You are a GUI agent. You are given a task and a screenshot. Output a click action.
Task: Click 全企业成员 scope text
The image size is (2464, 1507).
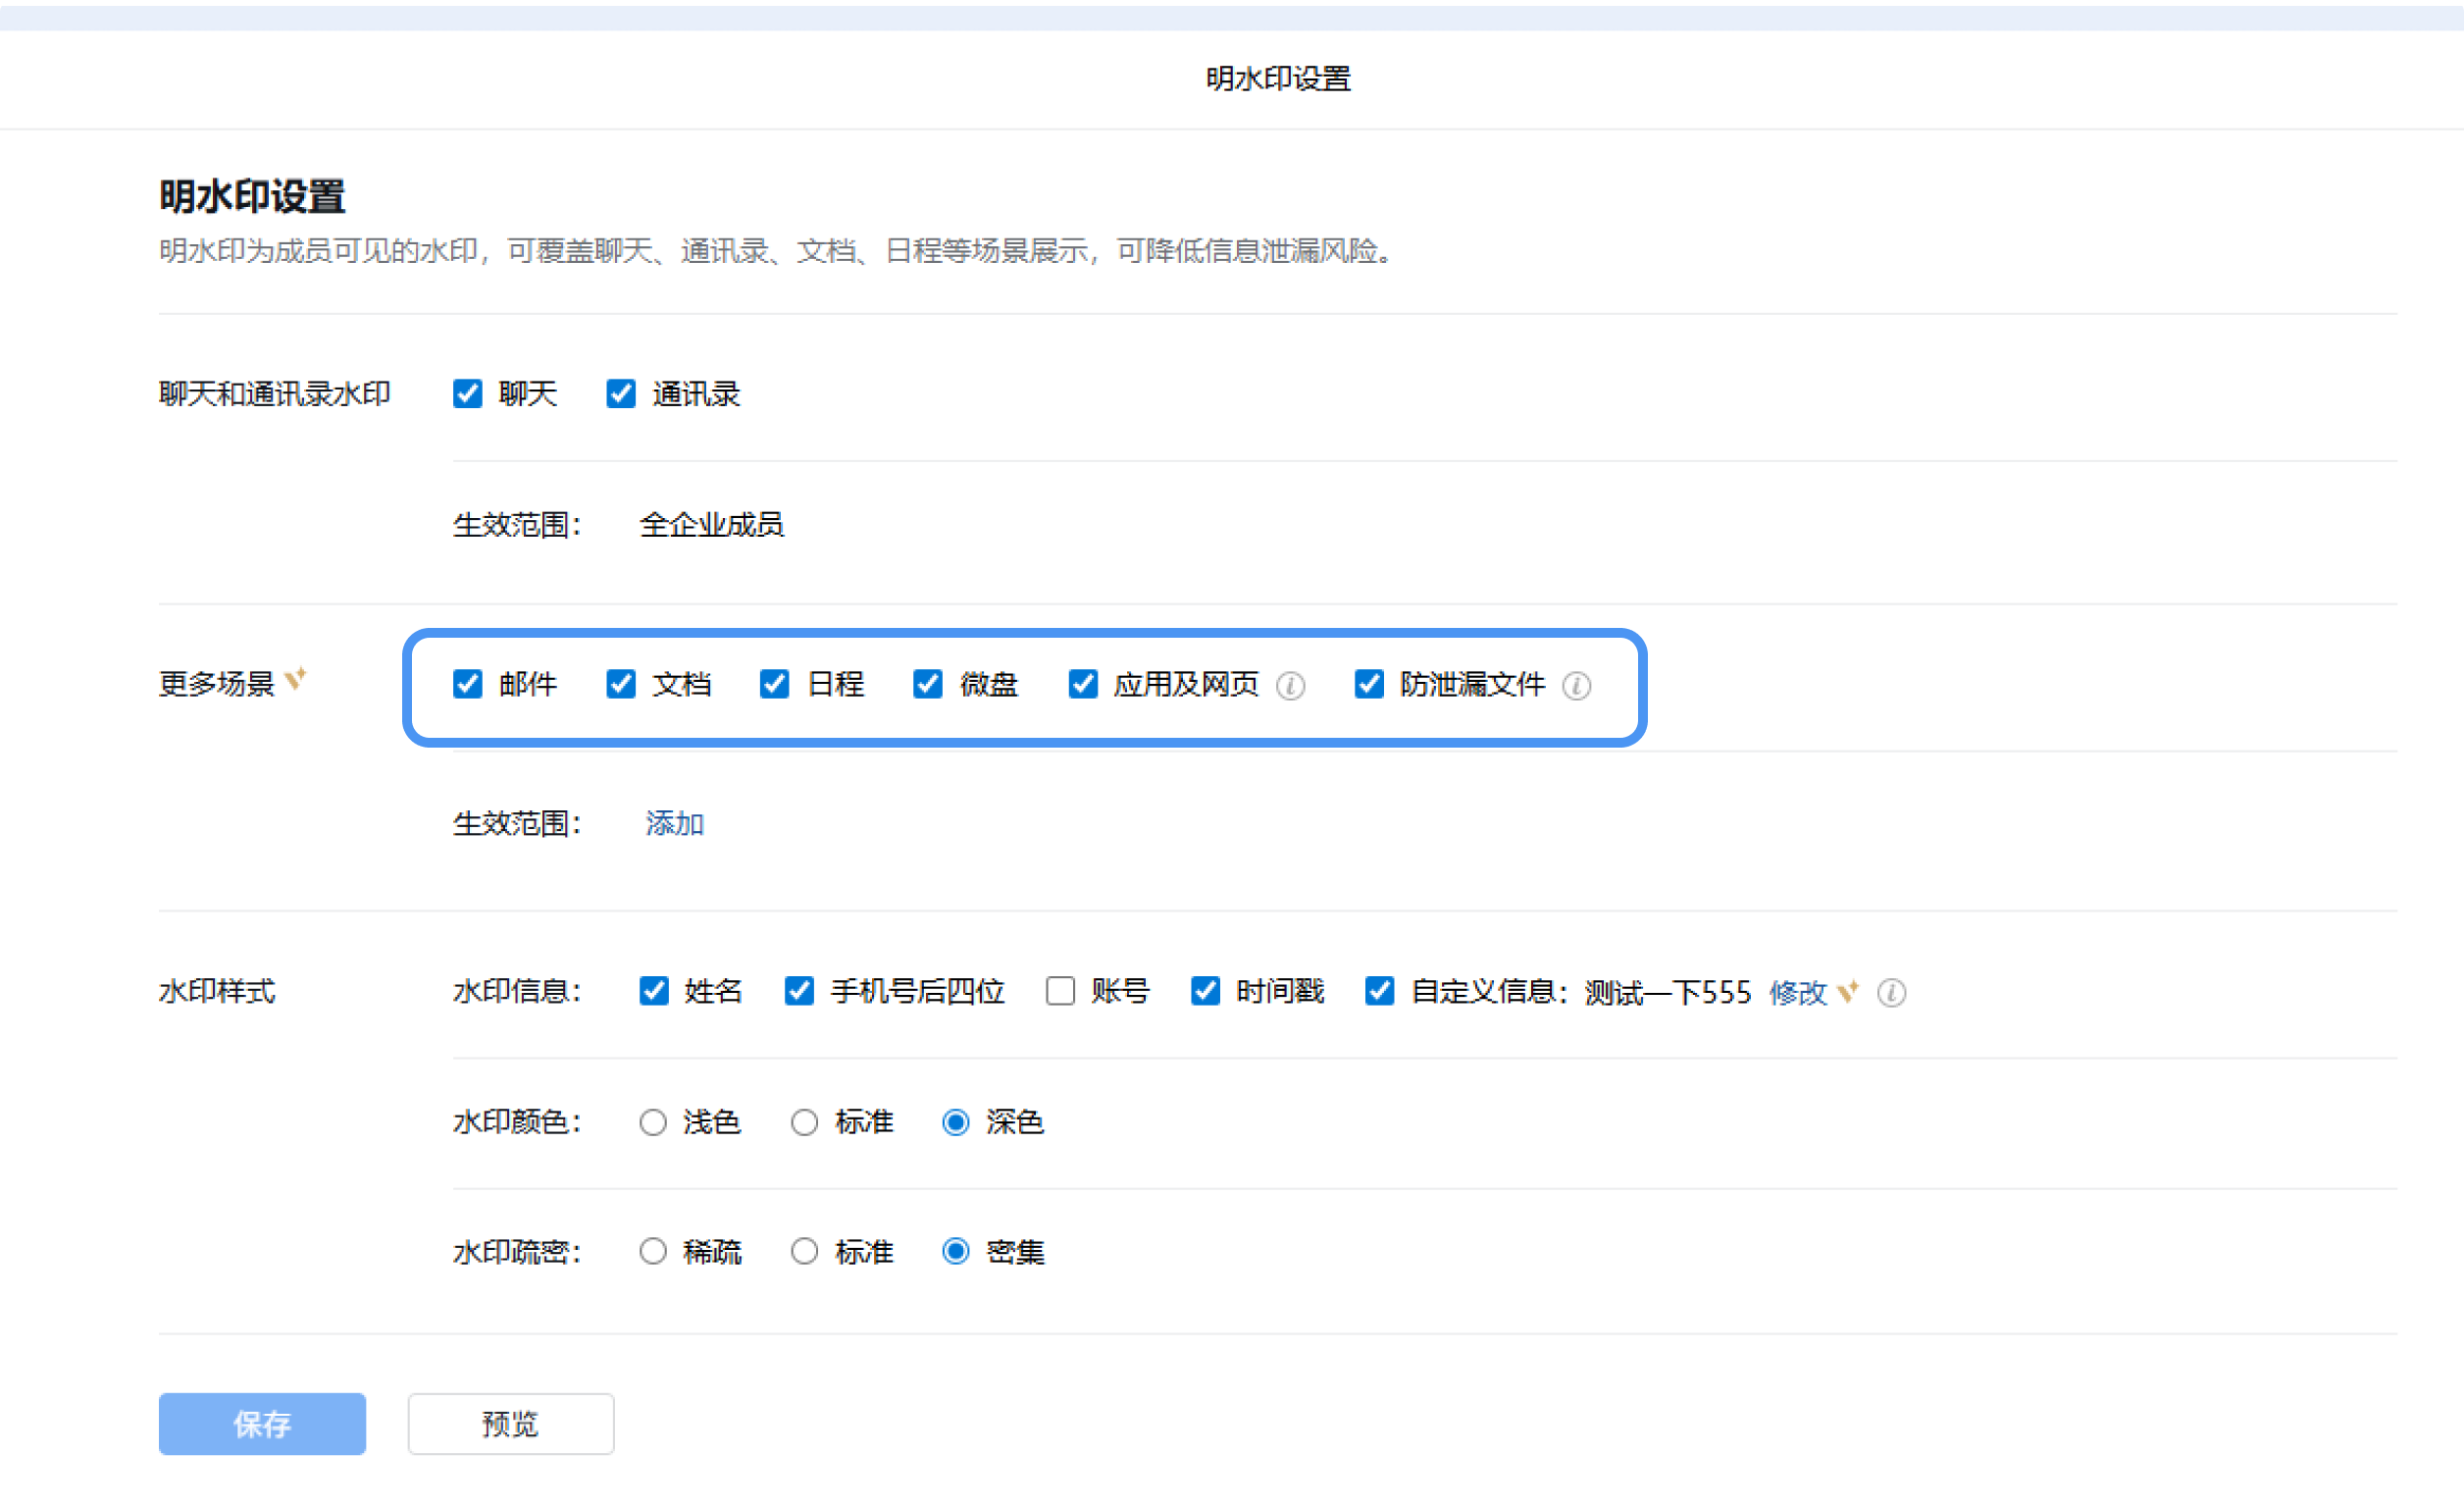click(712, 525)
